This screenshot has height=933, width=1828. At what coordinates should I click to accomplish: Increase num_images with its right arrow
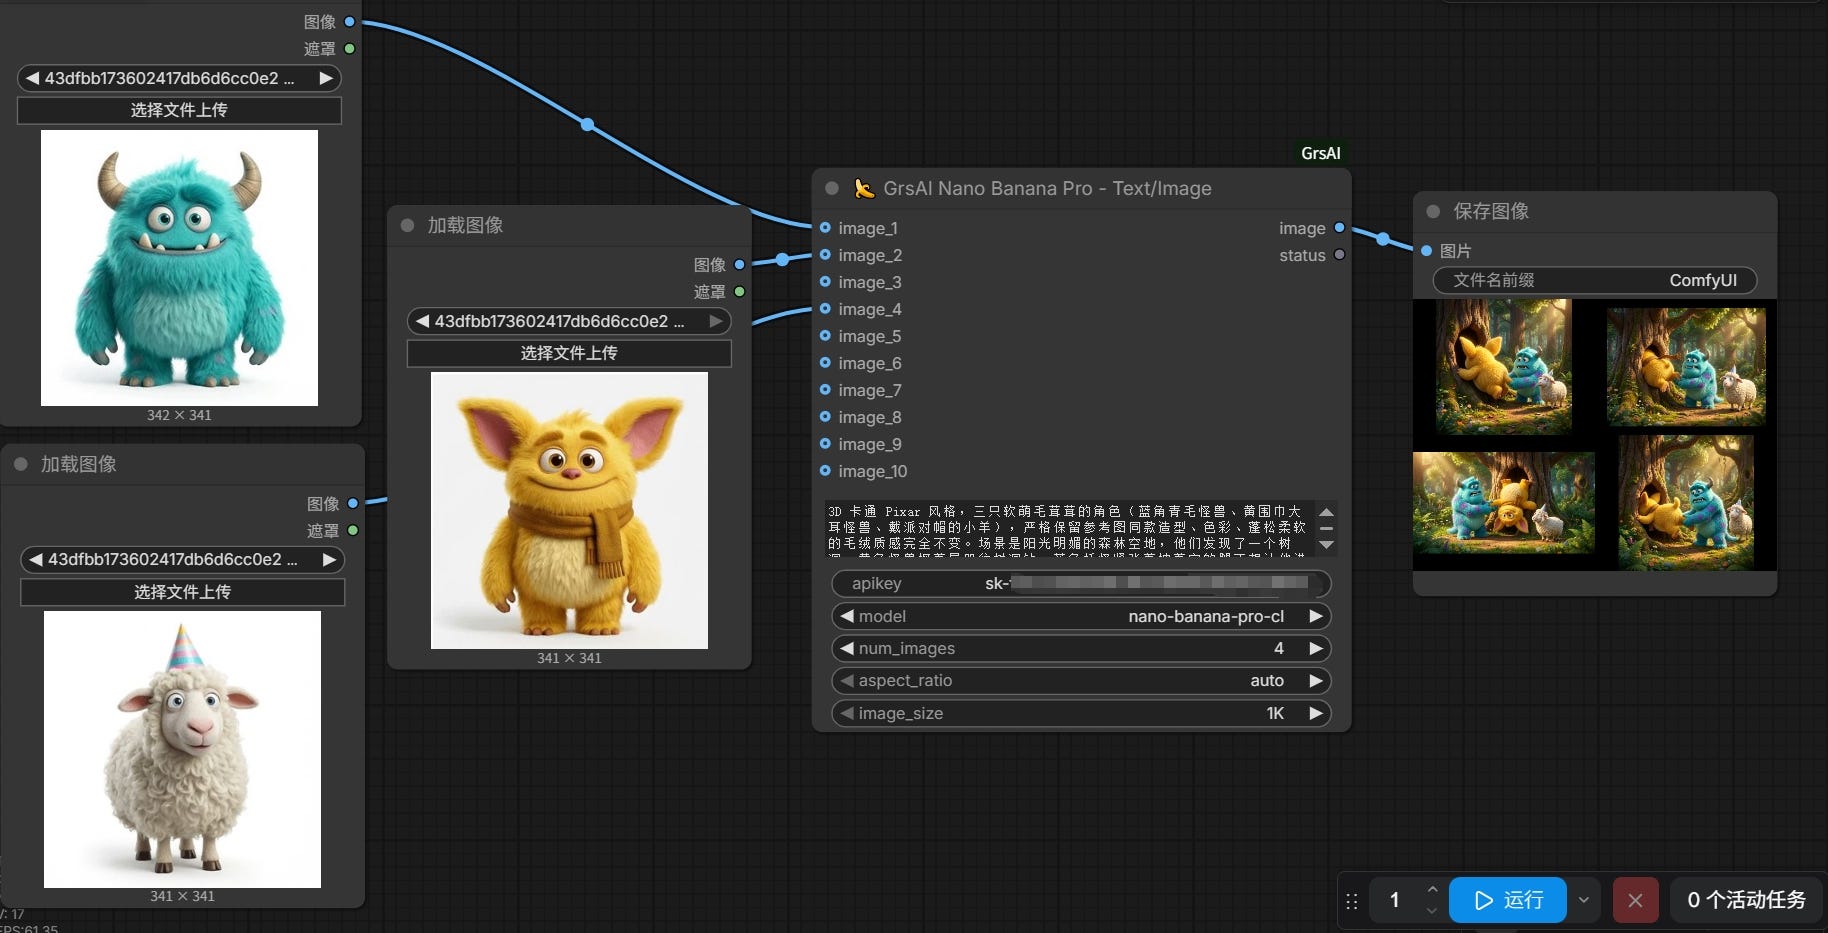1316,648
